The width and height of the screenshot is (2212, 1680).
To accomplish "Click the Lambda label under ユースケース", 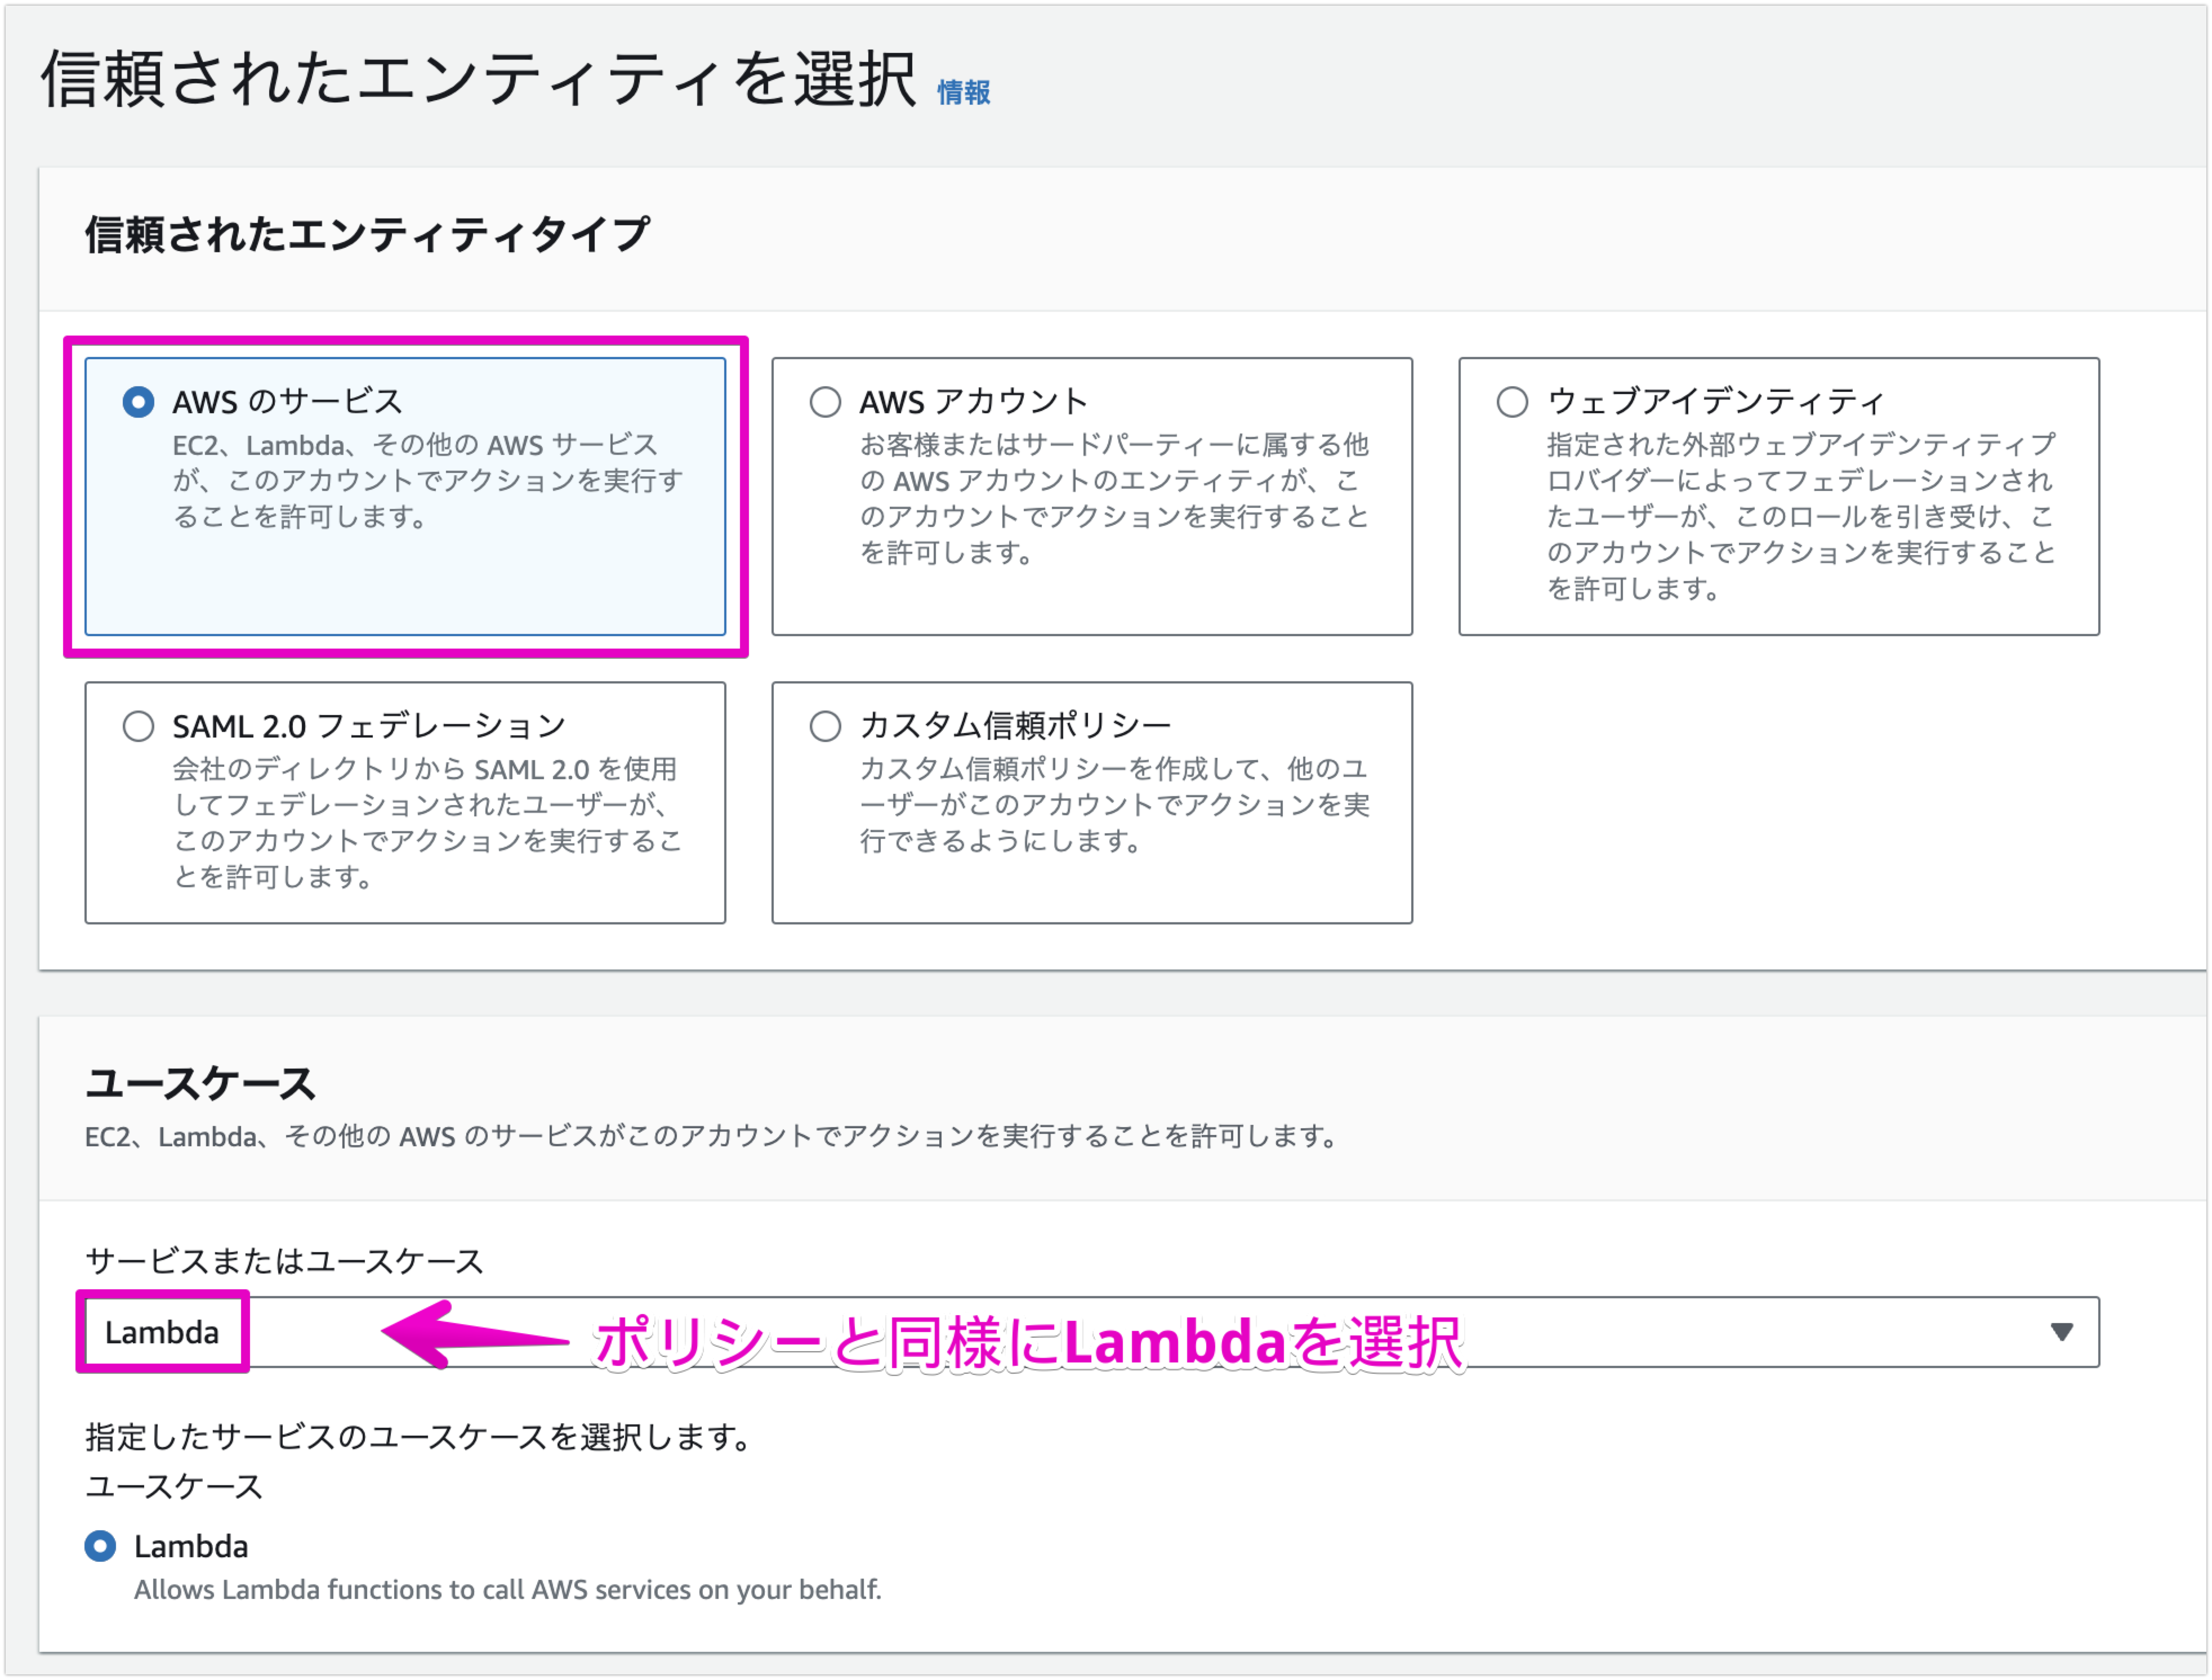I will pos(191,1546).
